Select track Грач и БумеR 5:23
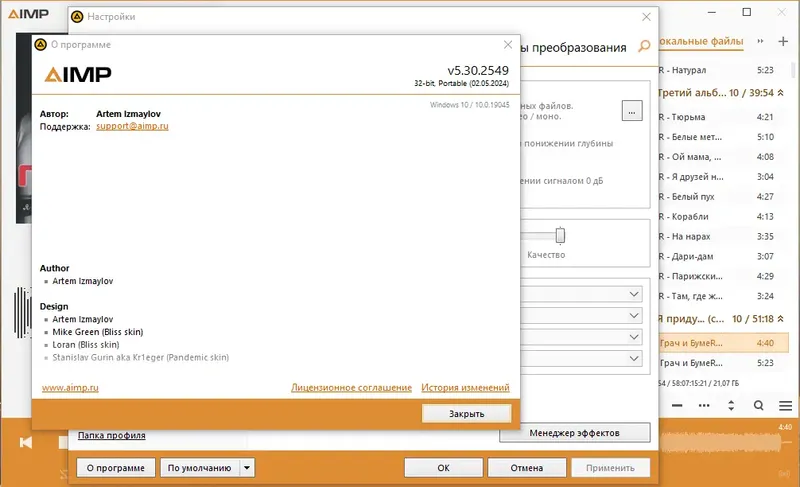Viewport: 800px width, 487px height. [x=723, y=363]
